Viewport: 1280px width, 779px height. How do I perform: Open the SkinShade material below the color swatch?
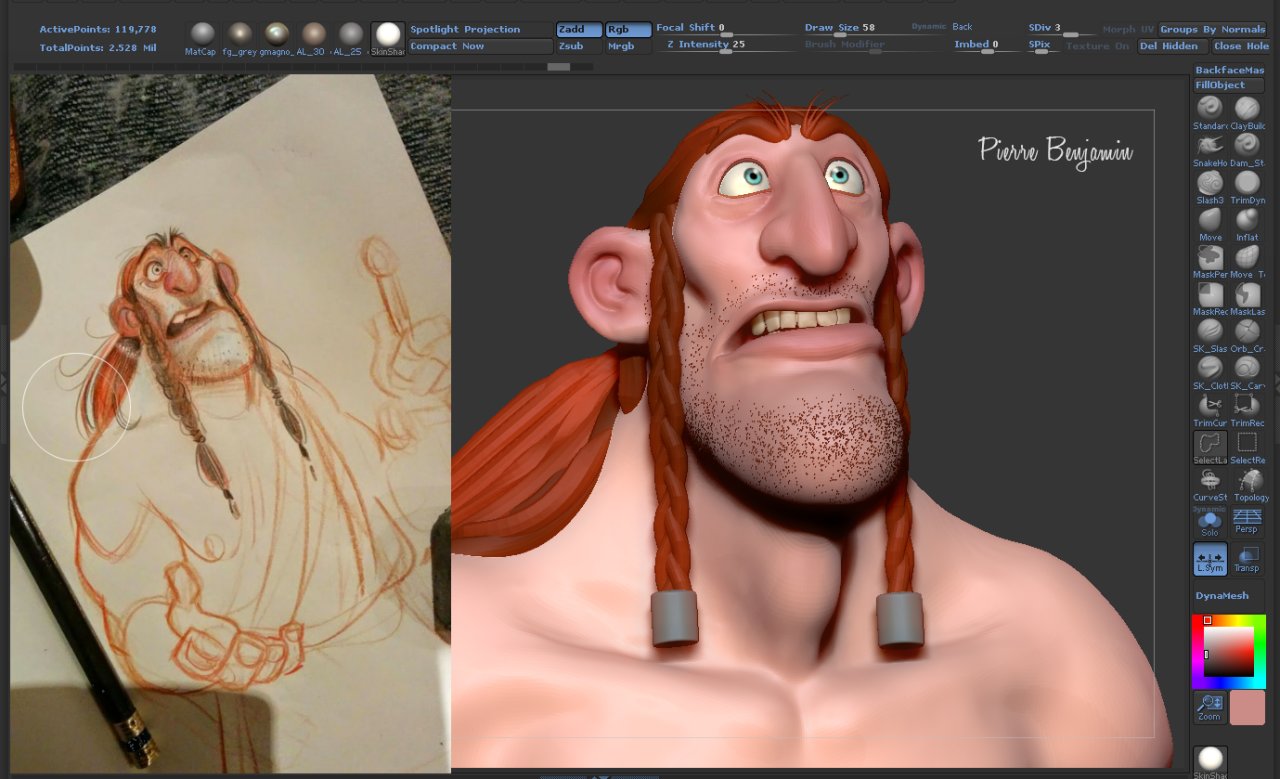click(1210, 762)
